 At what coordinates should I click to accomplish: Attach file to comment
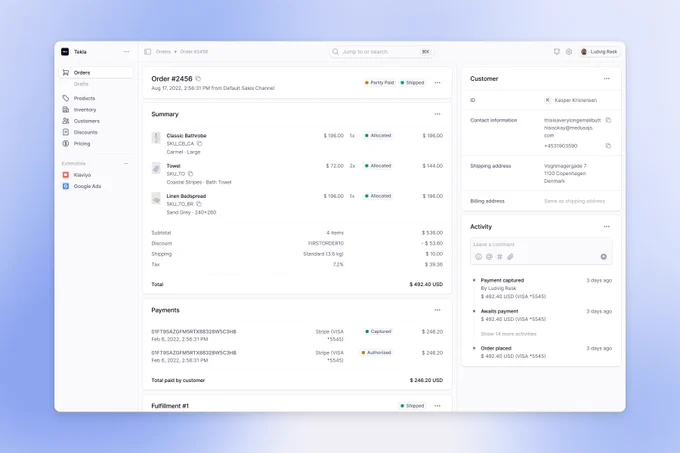click(510, 257)
